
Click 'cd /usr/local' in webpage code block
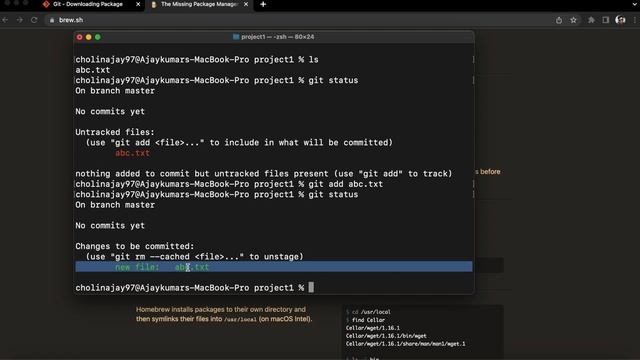click(371, 312)
